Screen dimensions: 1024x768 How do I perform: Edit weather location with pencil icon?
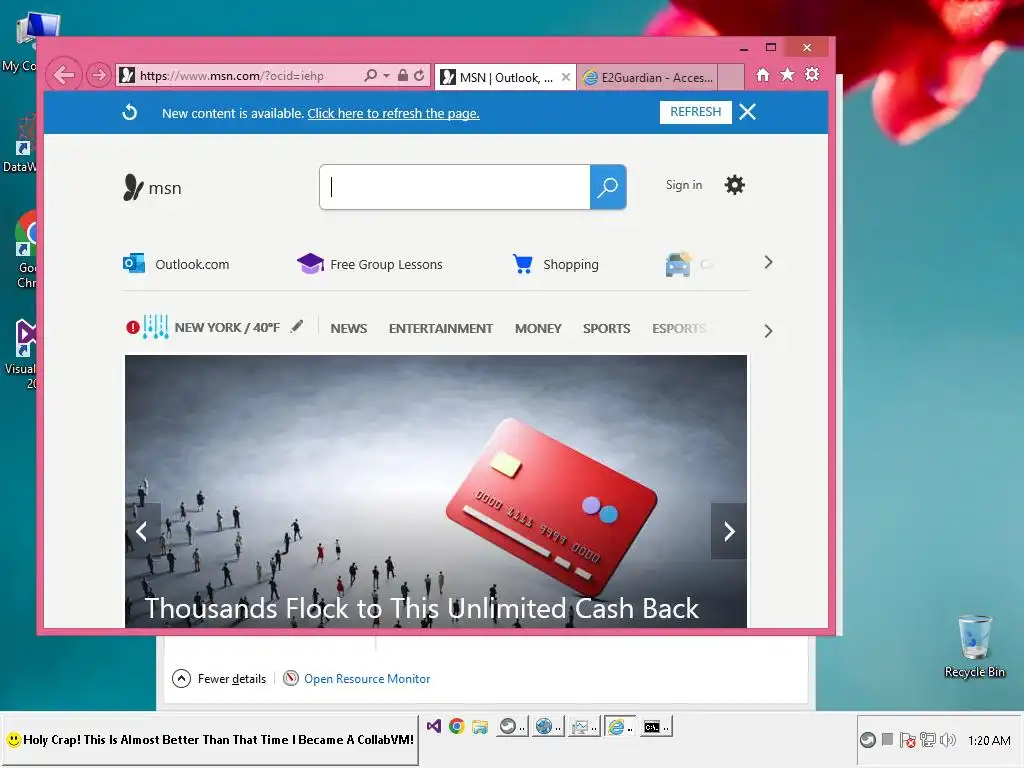[x=297, y=326]
